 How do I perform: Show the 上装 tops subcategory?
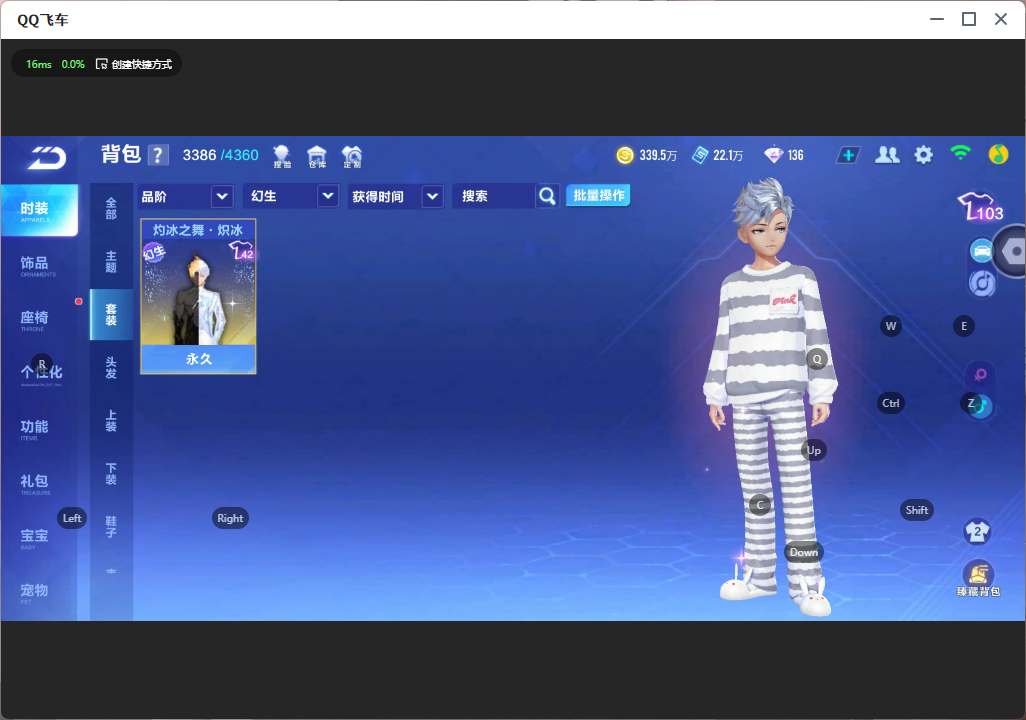tap(111, 421)
